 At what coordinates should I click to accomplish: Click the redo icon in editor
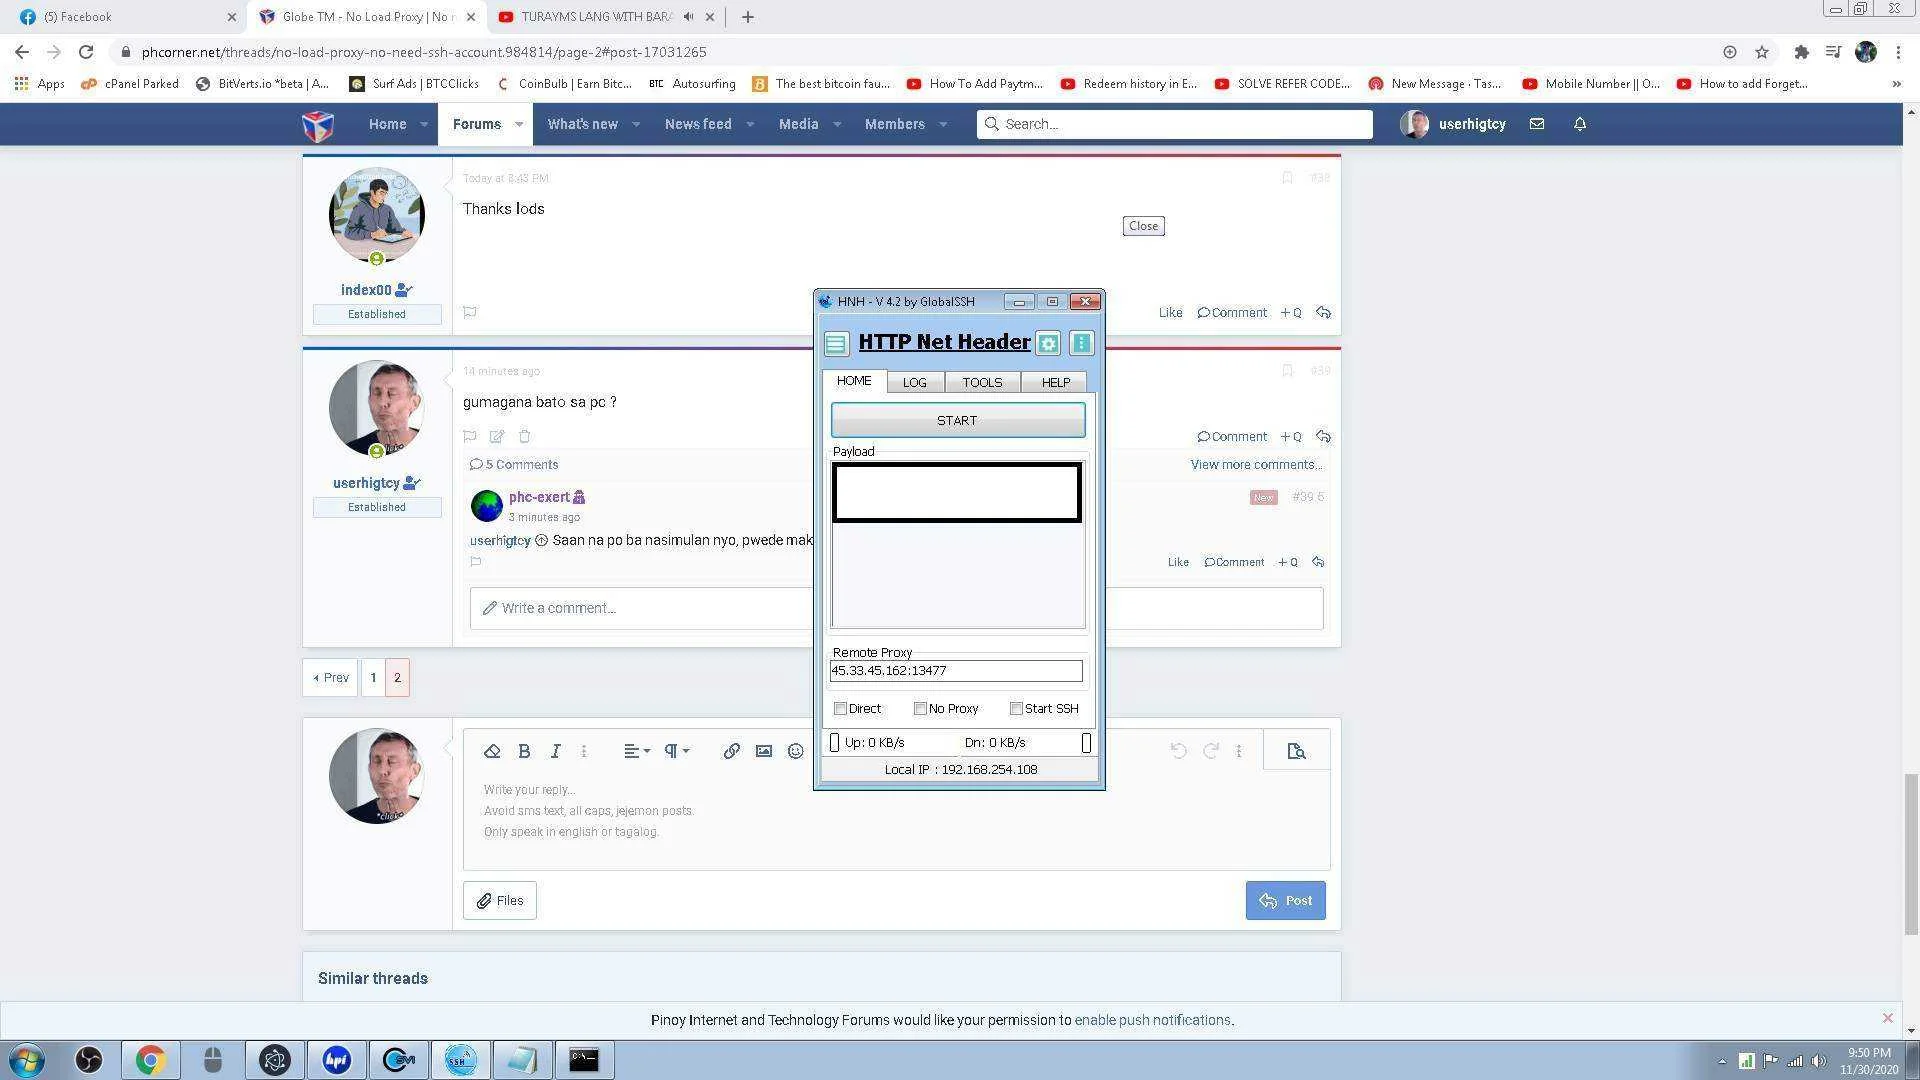tap(1211, 751)
